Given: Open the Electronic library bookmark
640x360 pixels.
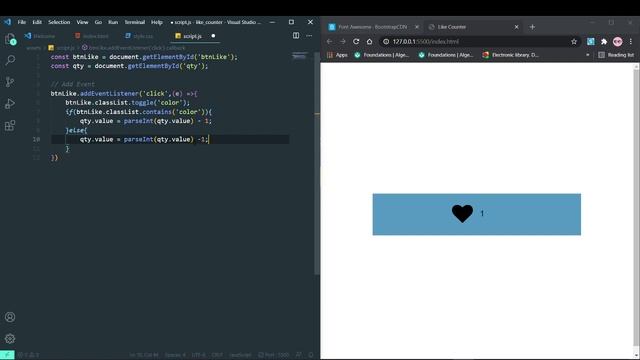Looking at the screenshot, I should [x=510, y=55].
